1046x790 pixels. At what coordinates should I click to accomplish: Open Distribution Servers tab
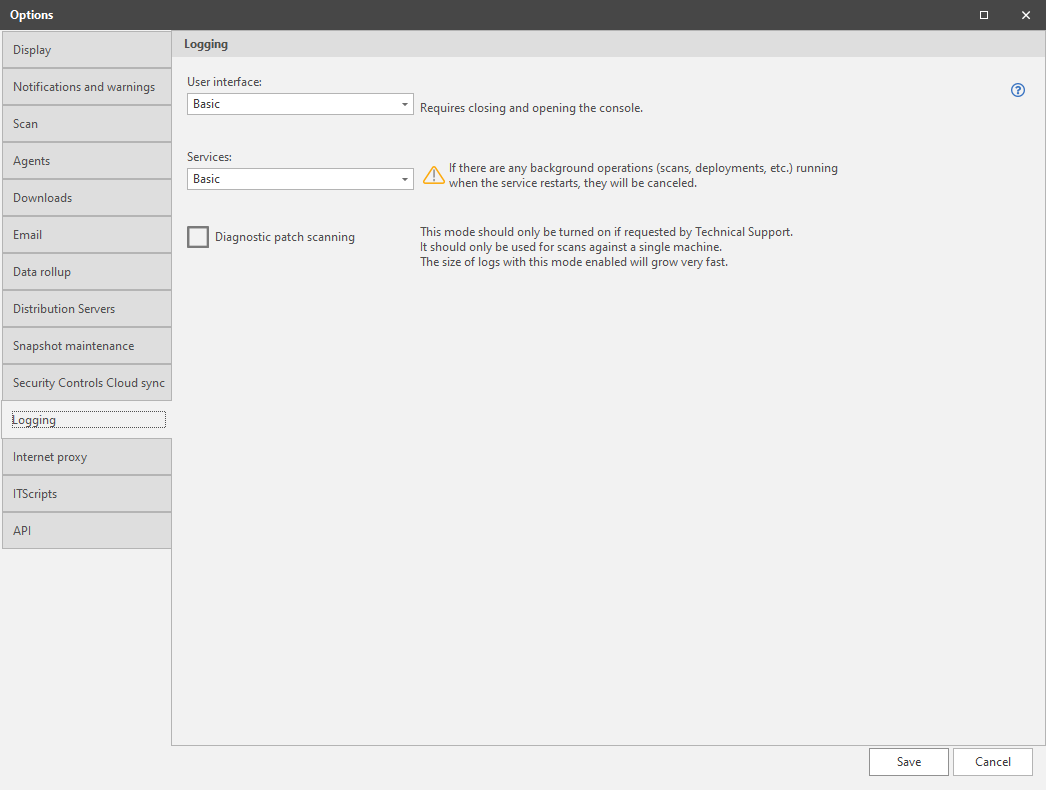(x=87, y=309)
